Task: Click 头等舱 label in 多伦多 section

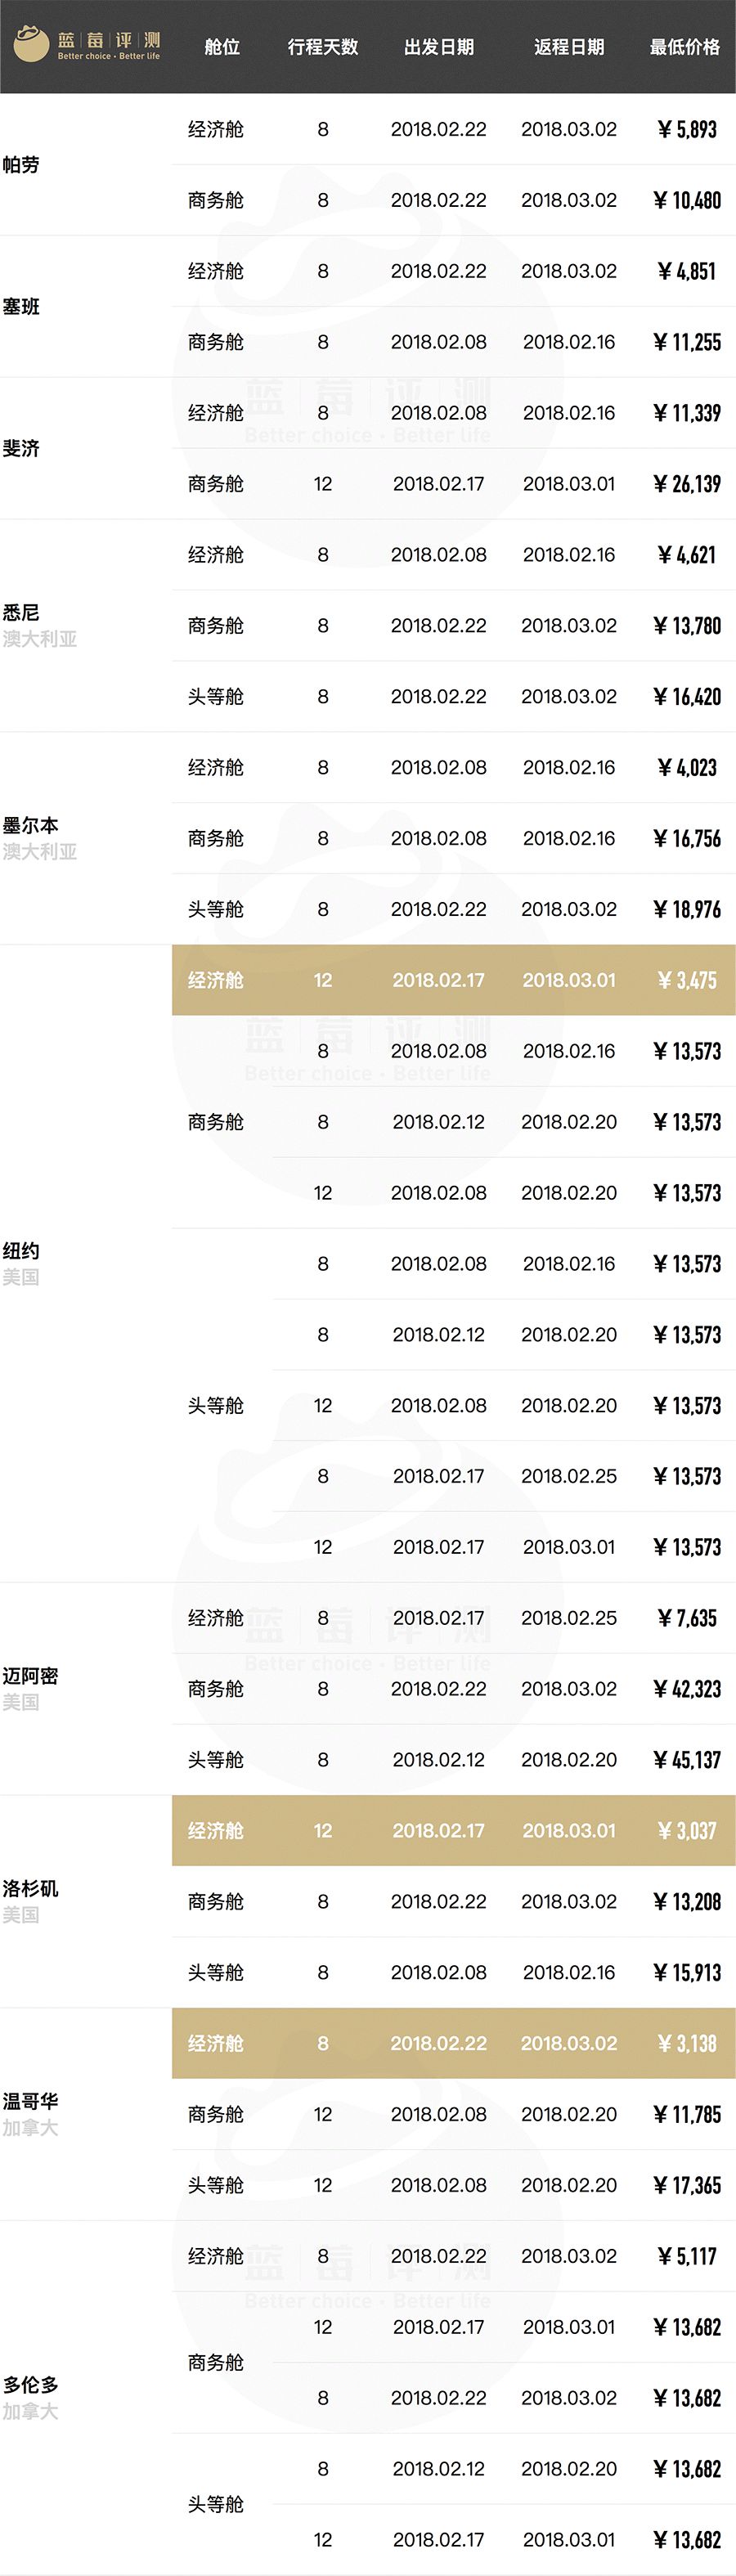Action: pos(216,2505)
